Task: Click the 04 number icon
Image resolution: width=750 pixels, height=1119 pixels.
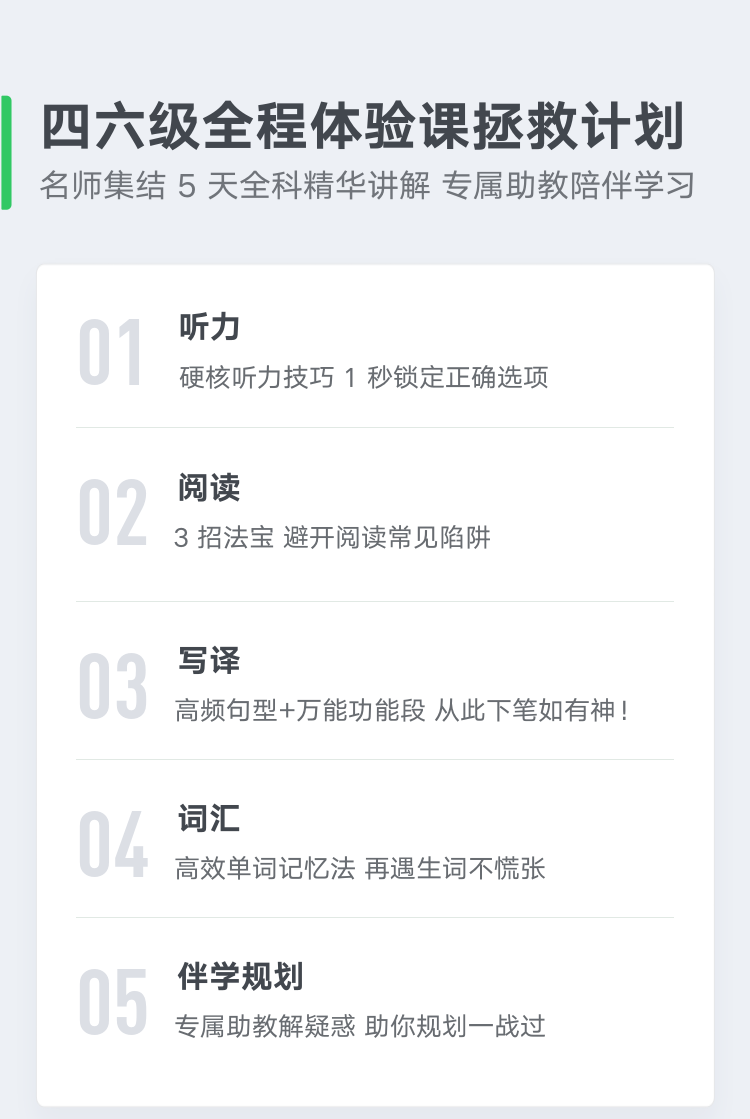Action: pos(113,844)
